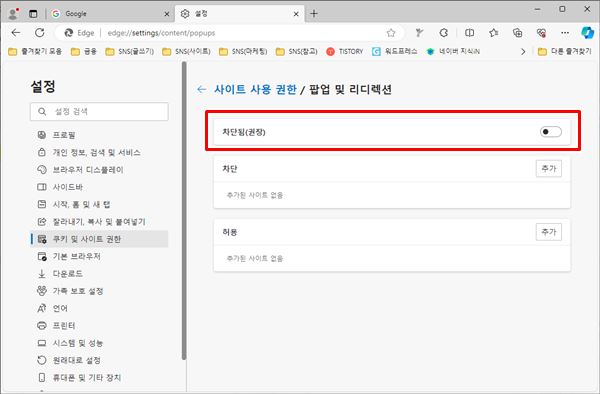Click the browser back arrow
Screen dimensions: 600x394
(16, 33)
